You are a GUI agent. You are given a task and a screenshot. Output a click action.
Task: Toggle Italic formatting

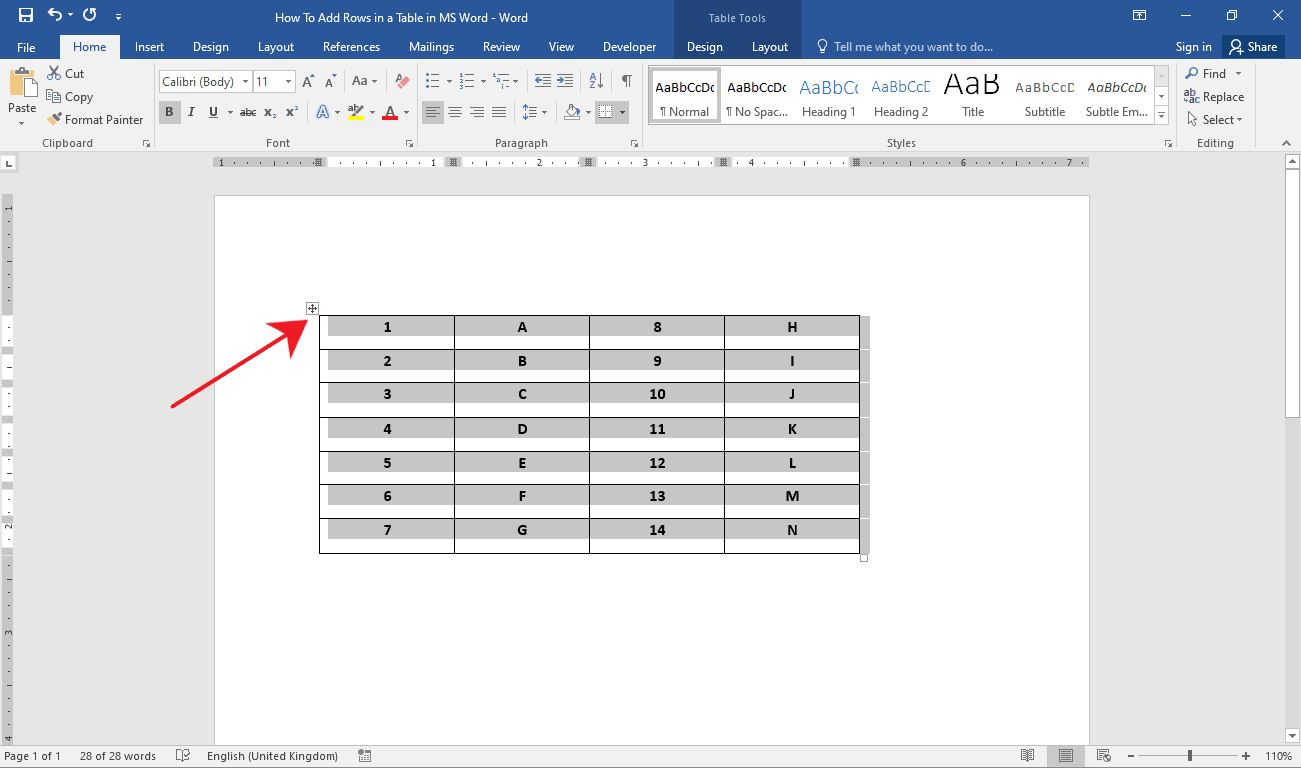coord(192,112)
